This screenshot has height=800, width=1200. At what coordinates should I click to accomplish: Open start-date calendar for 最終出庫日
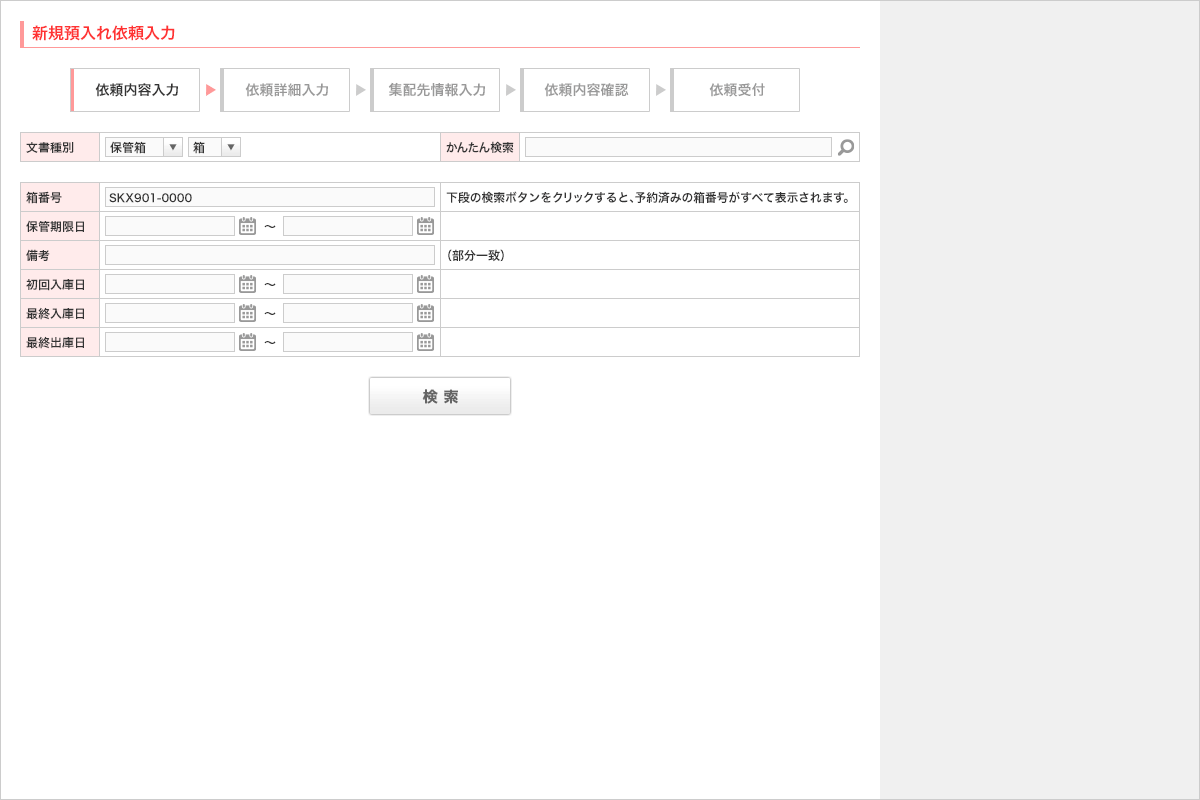click(x=247, y=342)
